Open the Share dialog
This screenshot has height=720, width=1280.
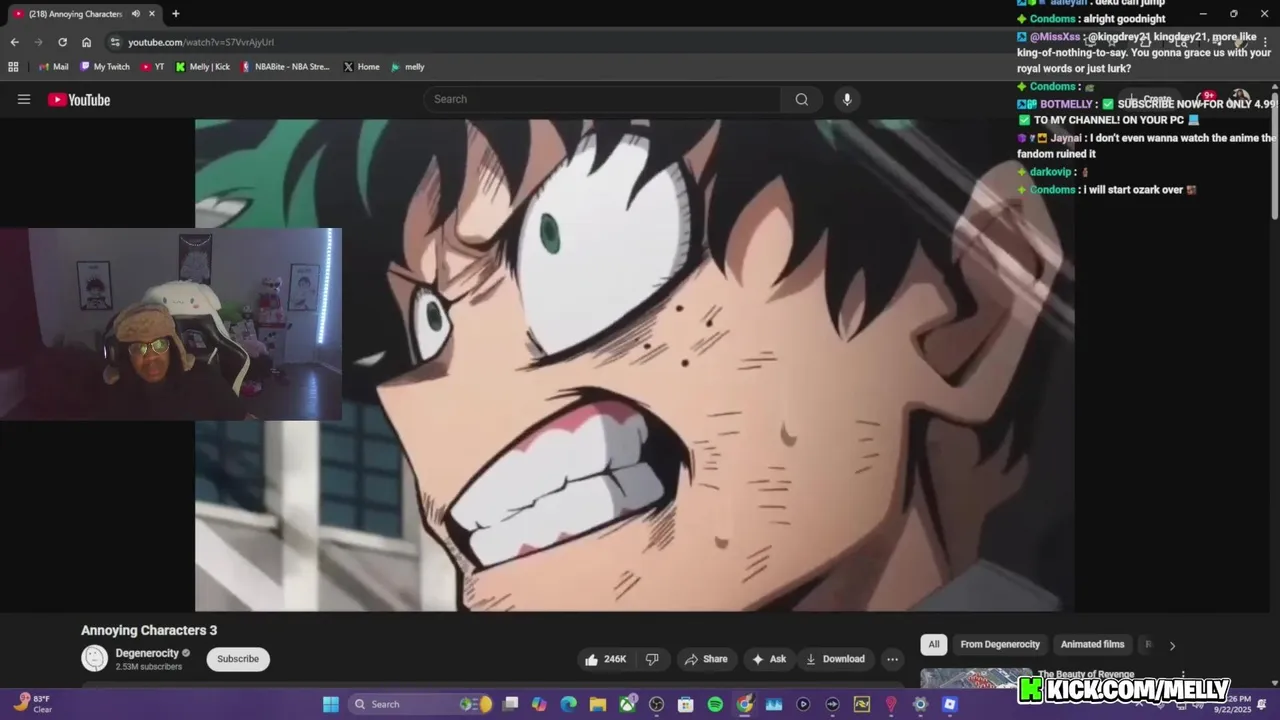click(705, 659)
